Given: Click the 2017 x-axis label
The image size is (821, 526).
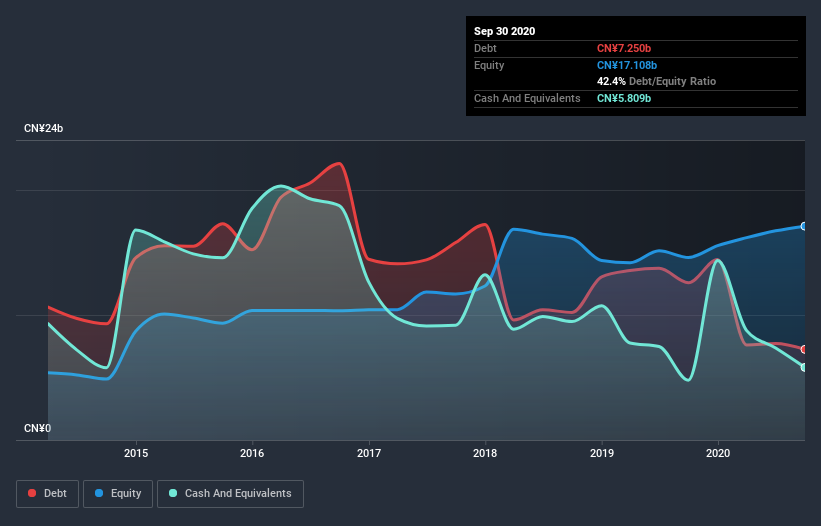Looking at the screenshot, I should (369, 453).
